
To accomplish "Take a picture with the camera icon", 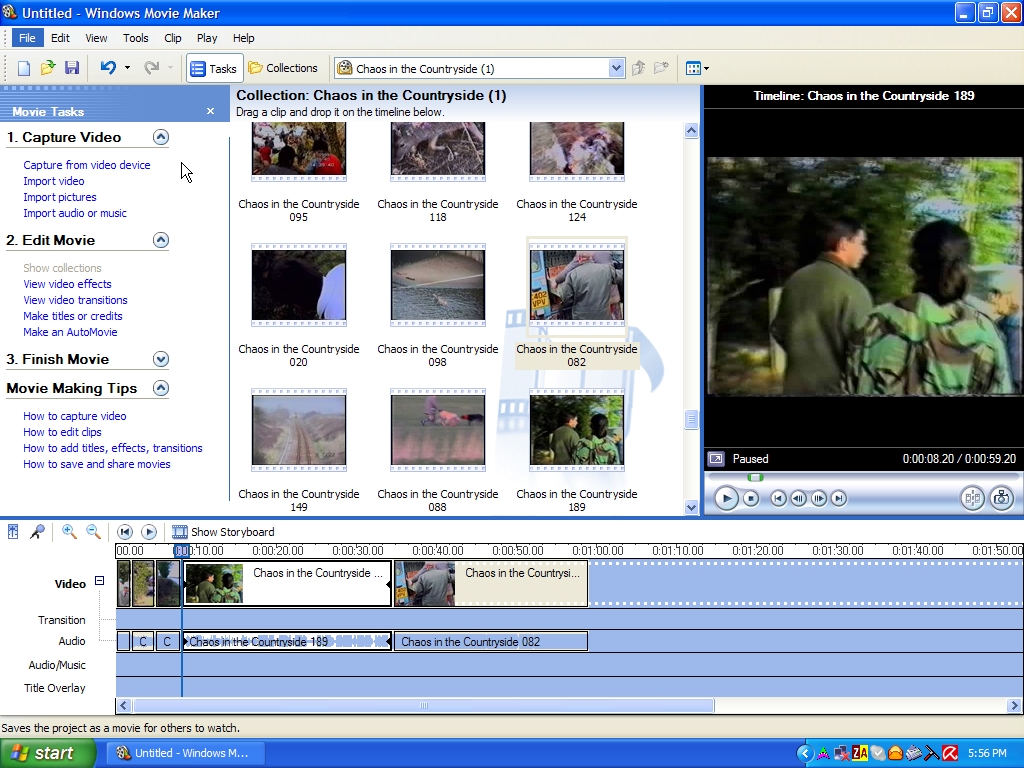I will coord(1001,498).
